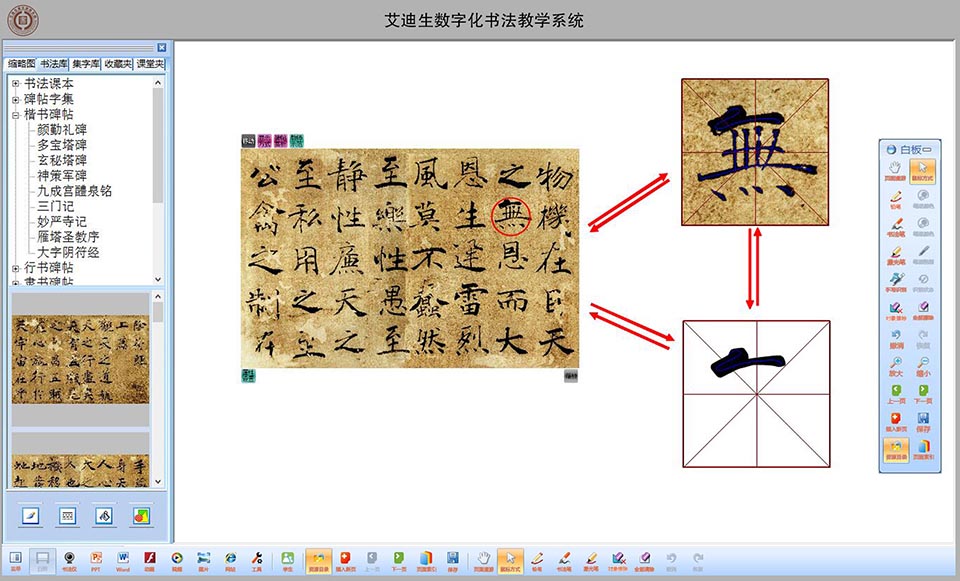Click 全部清除 in the 白板 panel
Screen dimensions: 960x581
[x=923, y=310]
